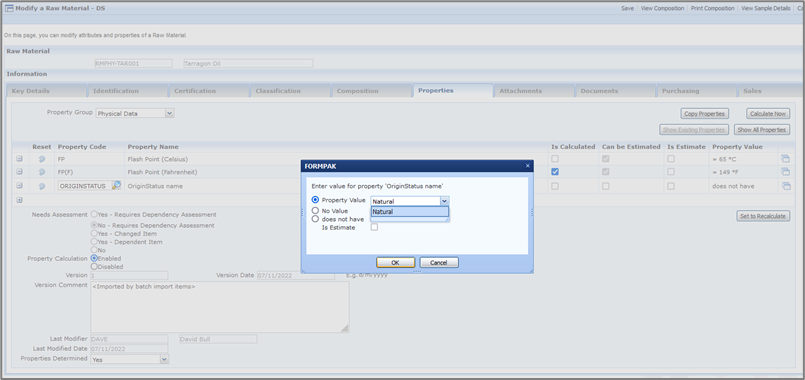This screenshot has width=805, height=380.
Task: Toggle Is Calculated checkbox for FP row
Action: pos(555,159)
